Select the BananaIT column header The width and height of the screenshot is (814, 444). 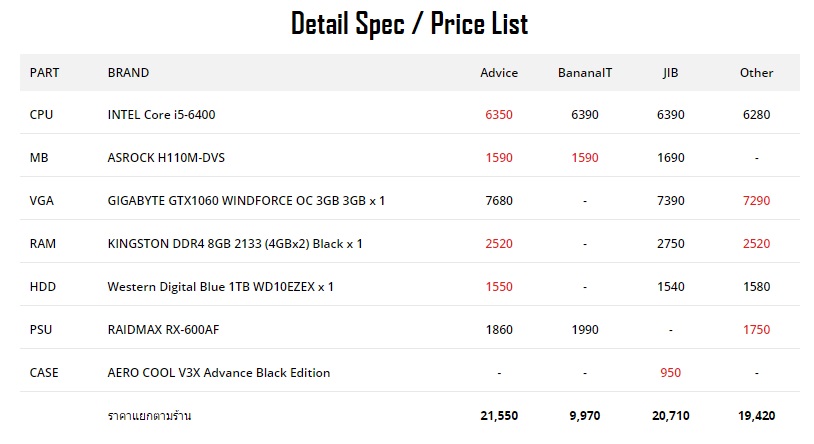click(585, 72)
